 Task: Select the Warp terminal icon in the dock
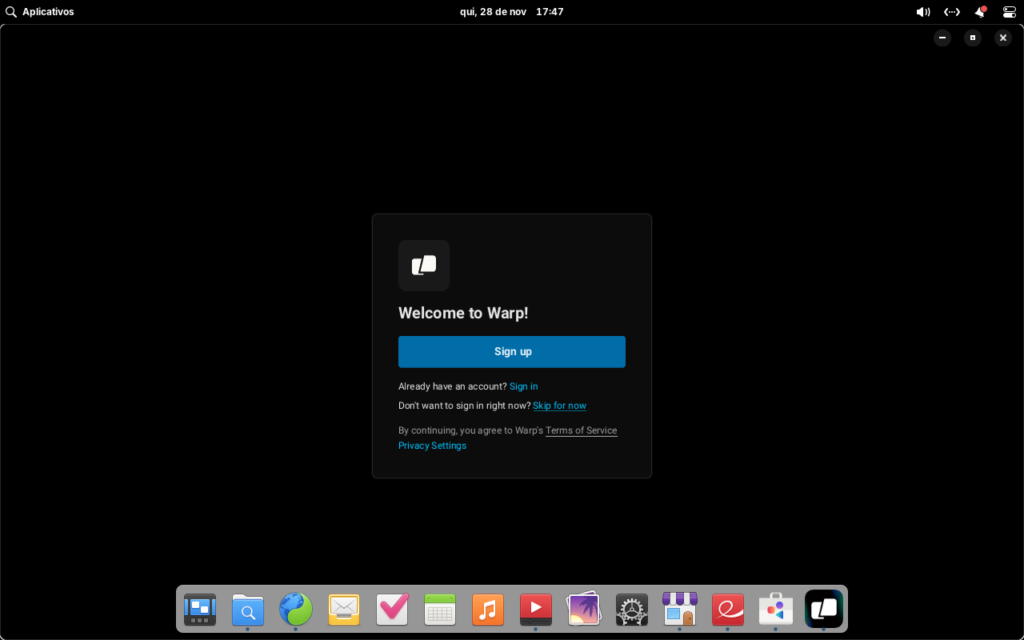click(824, 609)
